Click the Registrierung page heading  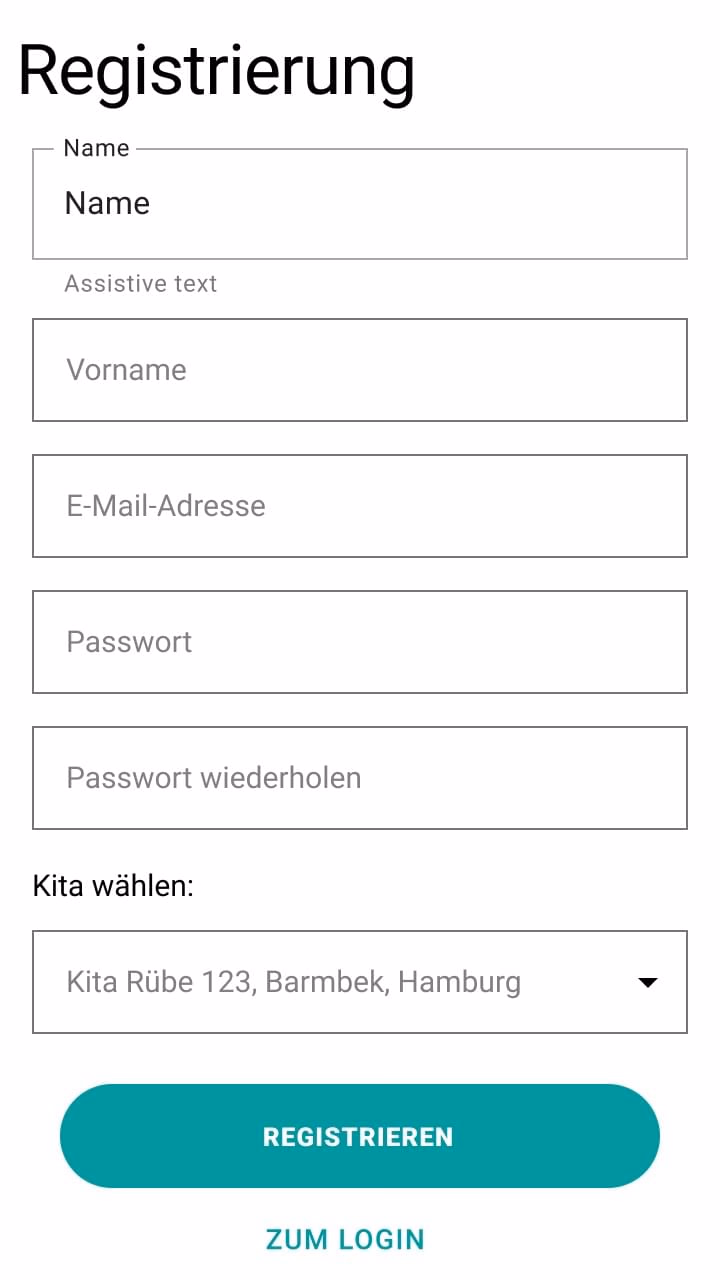pyautogui.click(x=216, y=70)
